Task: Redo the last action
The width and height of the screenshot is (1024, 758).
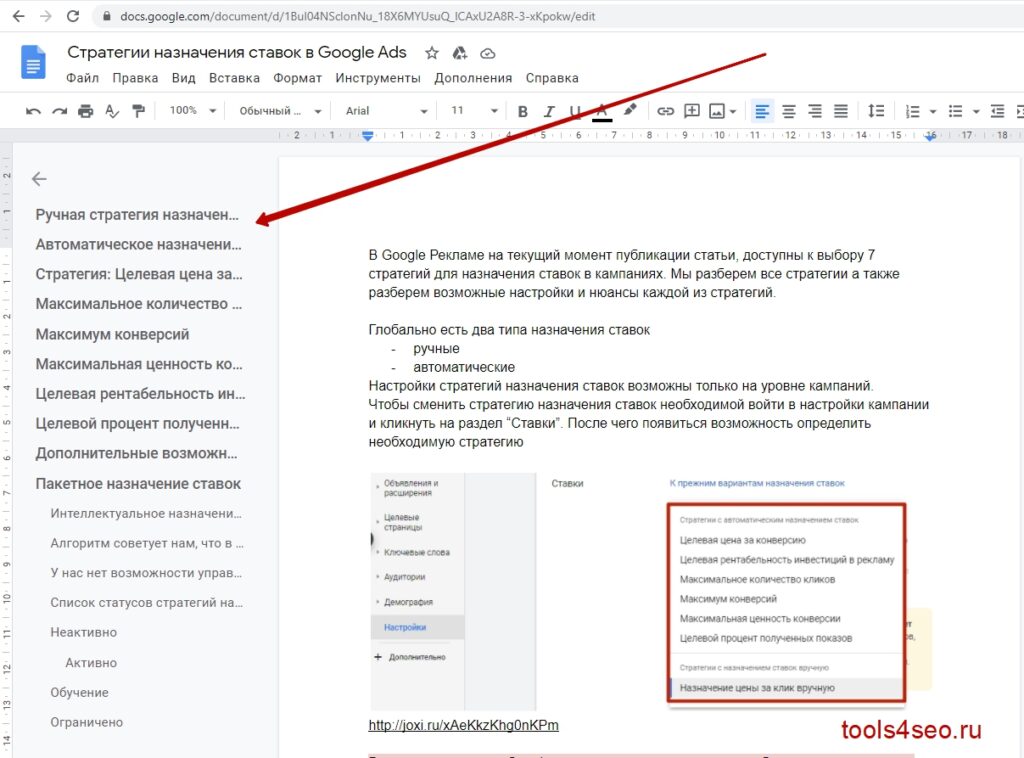Action: [x=59, y=112]
